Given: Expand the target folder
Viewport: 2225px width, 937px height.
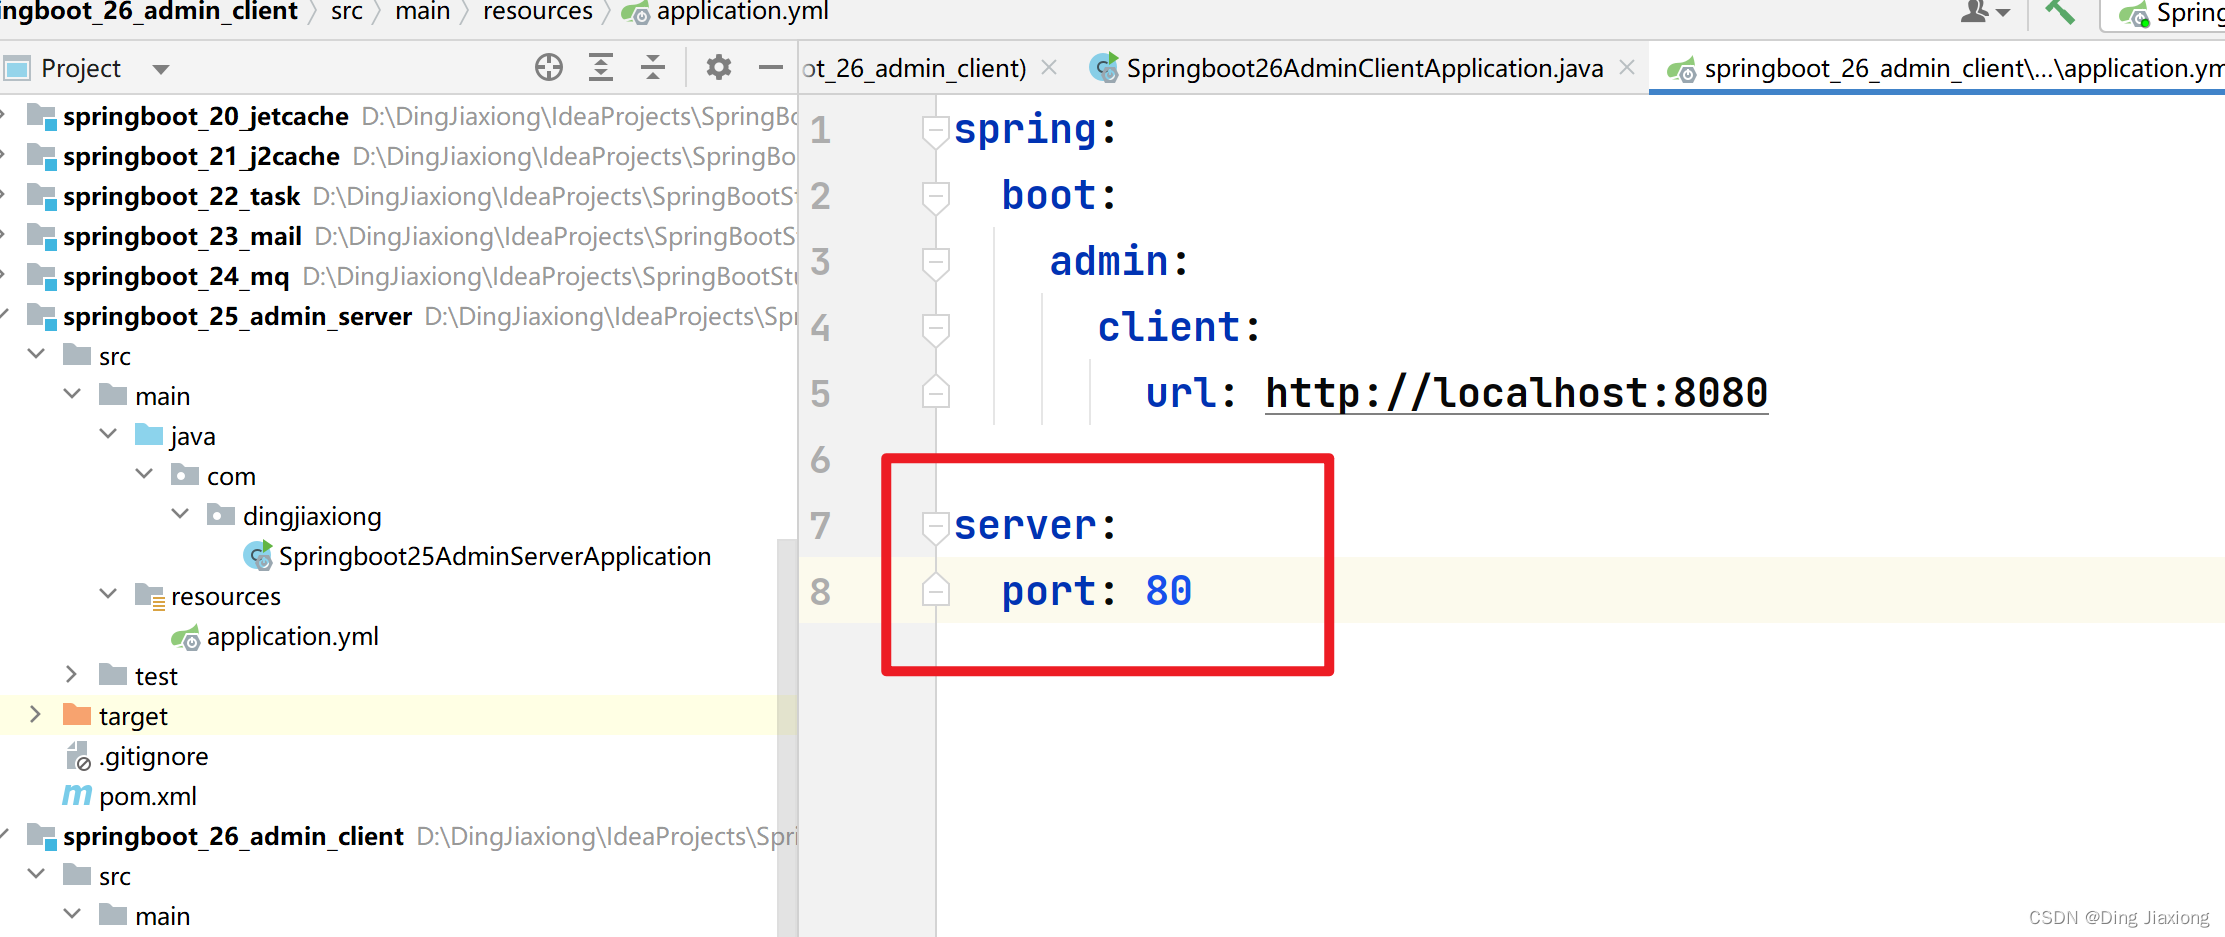Looking at the screenshot, I should tap(36, 714).
